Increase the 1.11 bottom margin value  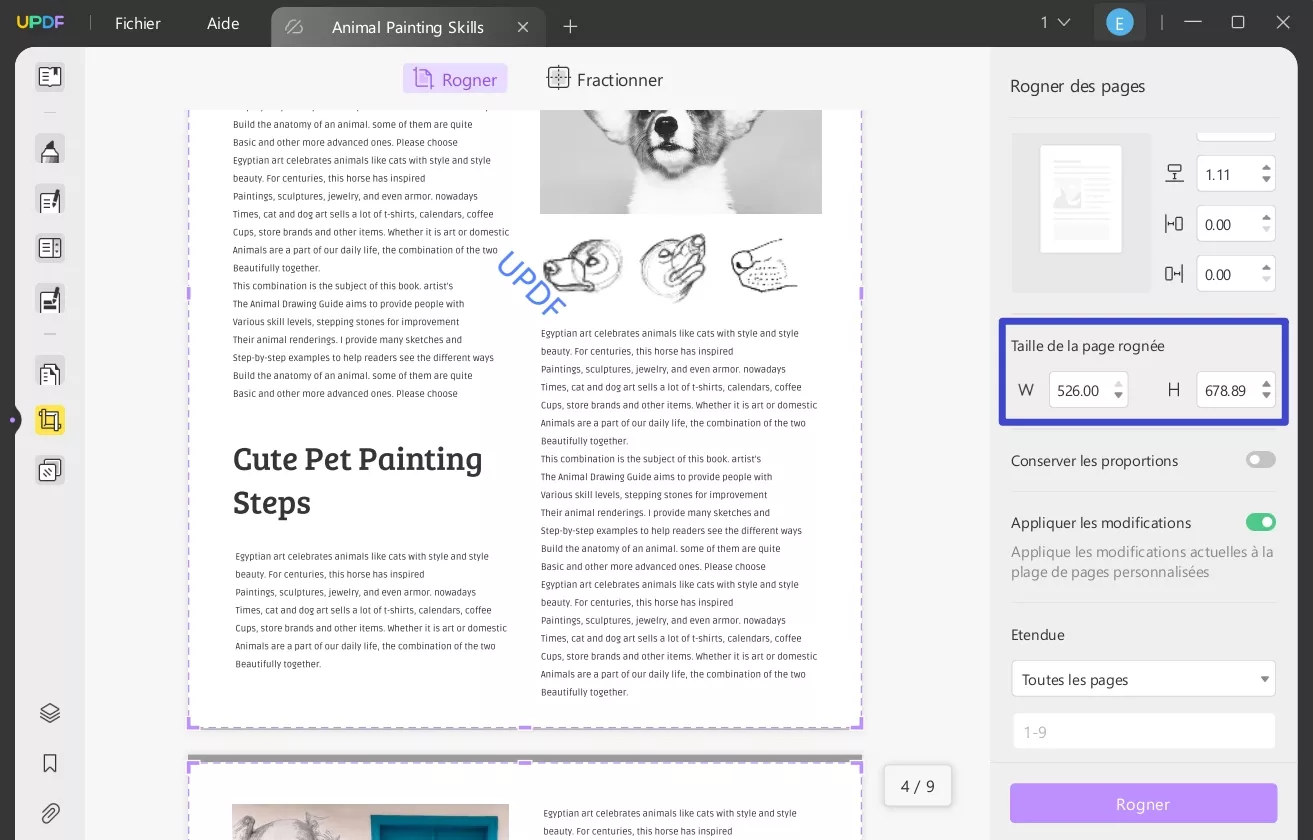[1267, 168]
